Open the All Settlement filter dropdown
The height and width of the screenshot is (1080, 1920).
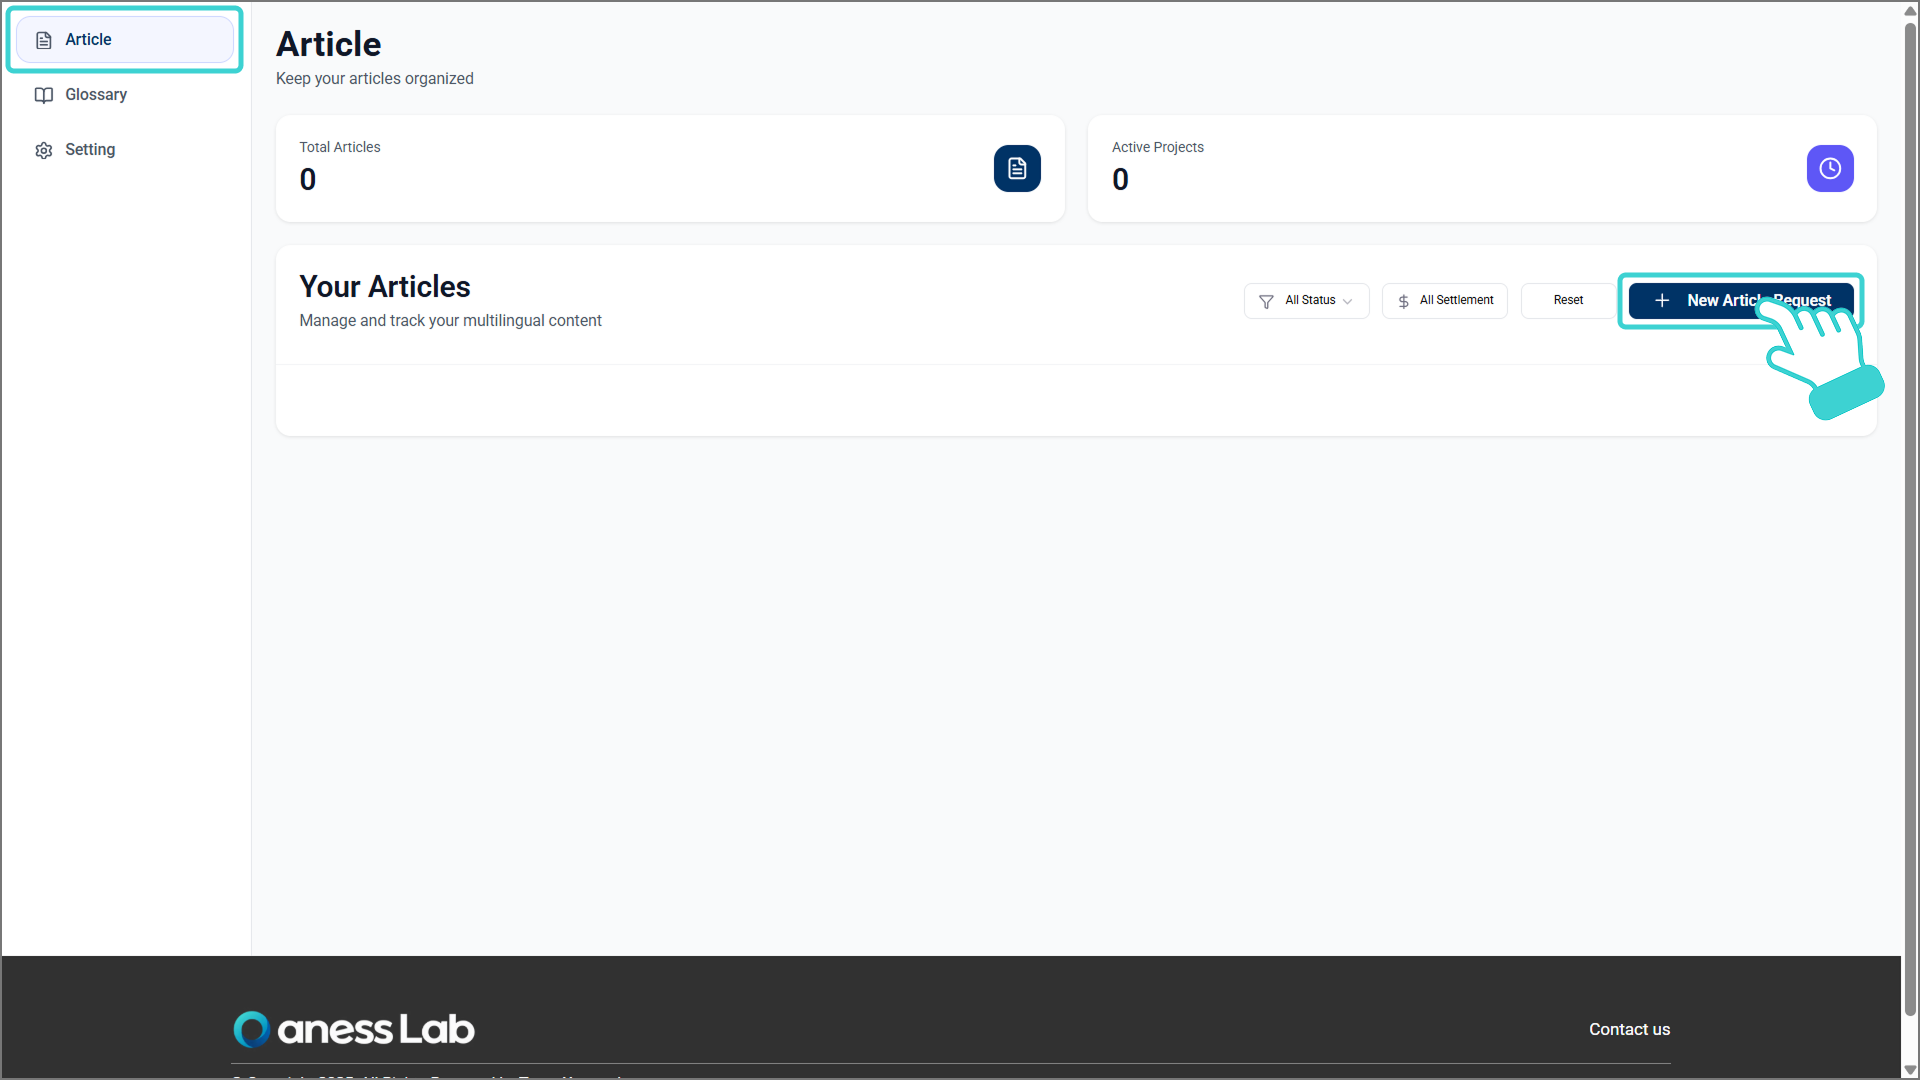[x=1445, y=301]
